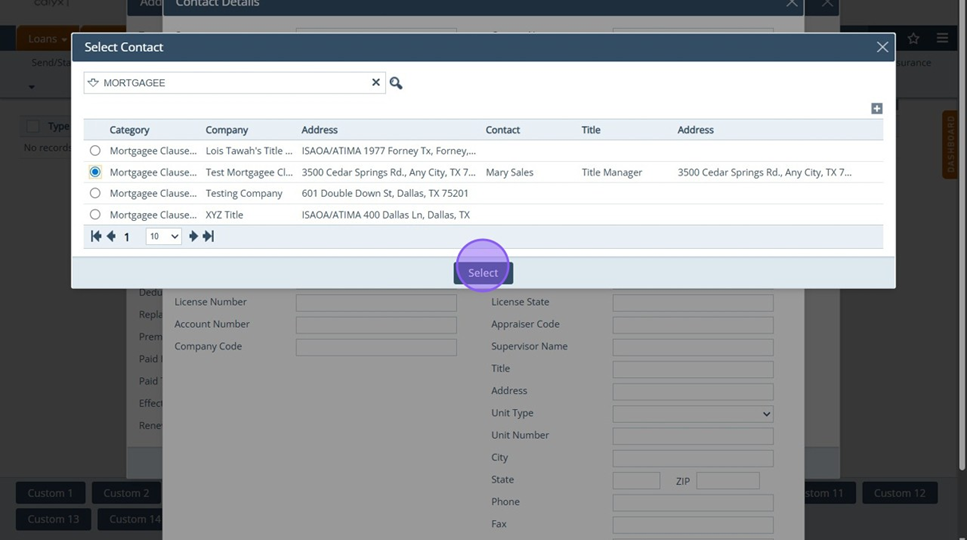Screen dimensions: 967x540
Task: Click the plus icon above the table
Action: 877,108
